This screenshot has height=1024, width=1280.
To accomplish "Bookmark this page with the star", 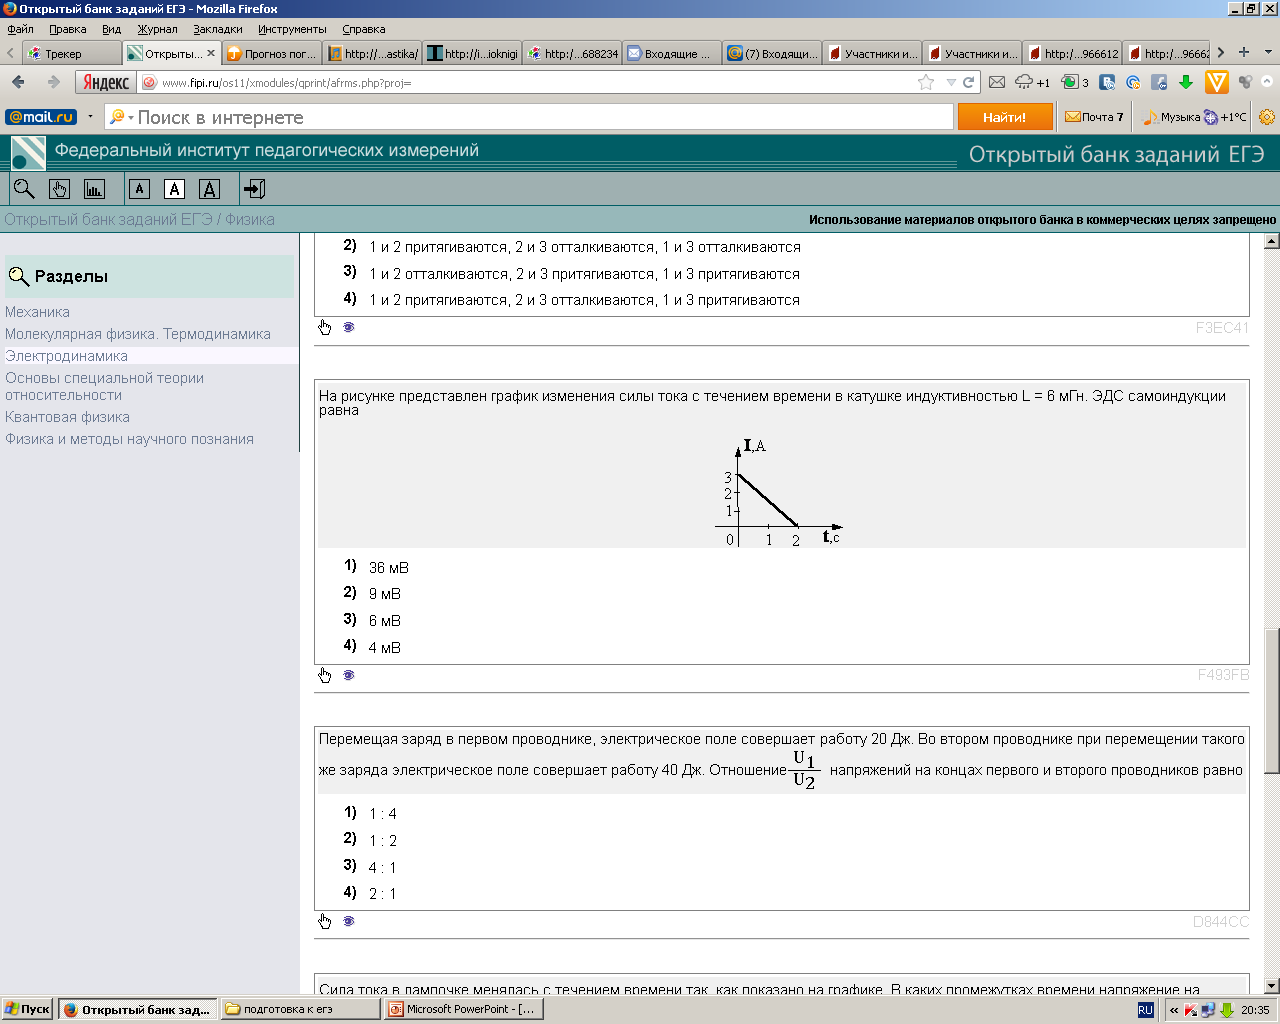I will pyautogui.click(x=926, y=82).
